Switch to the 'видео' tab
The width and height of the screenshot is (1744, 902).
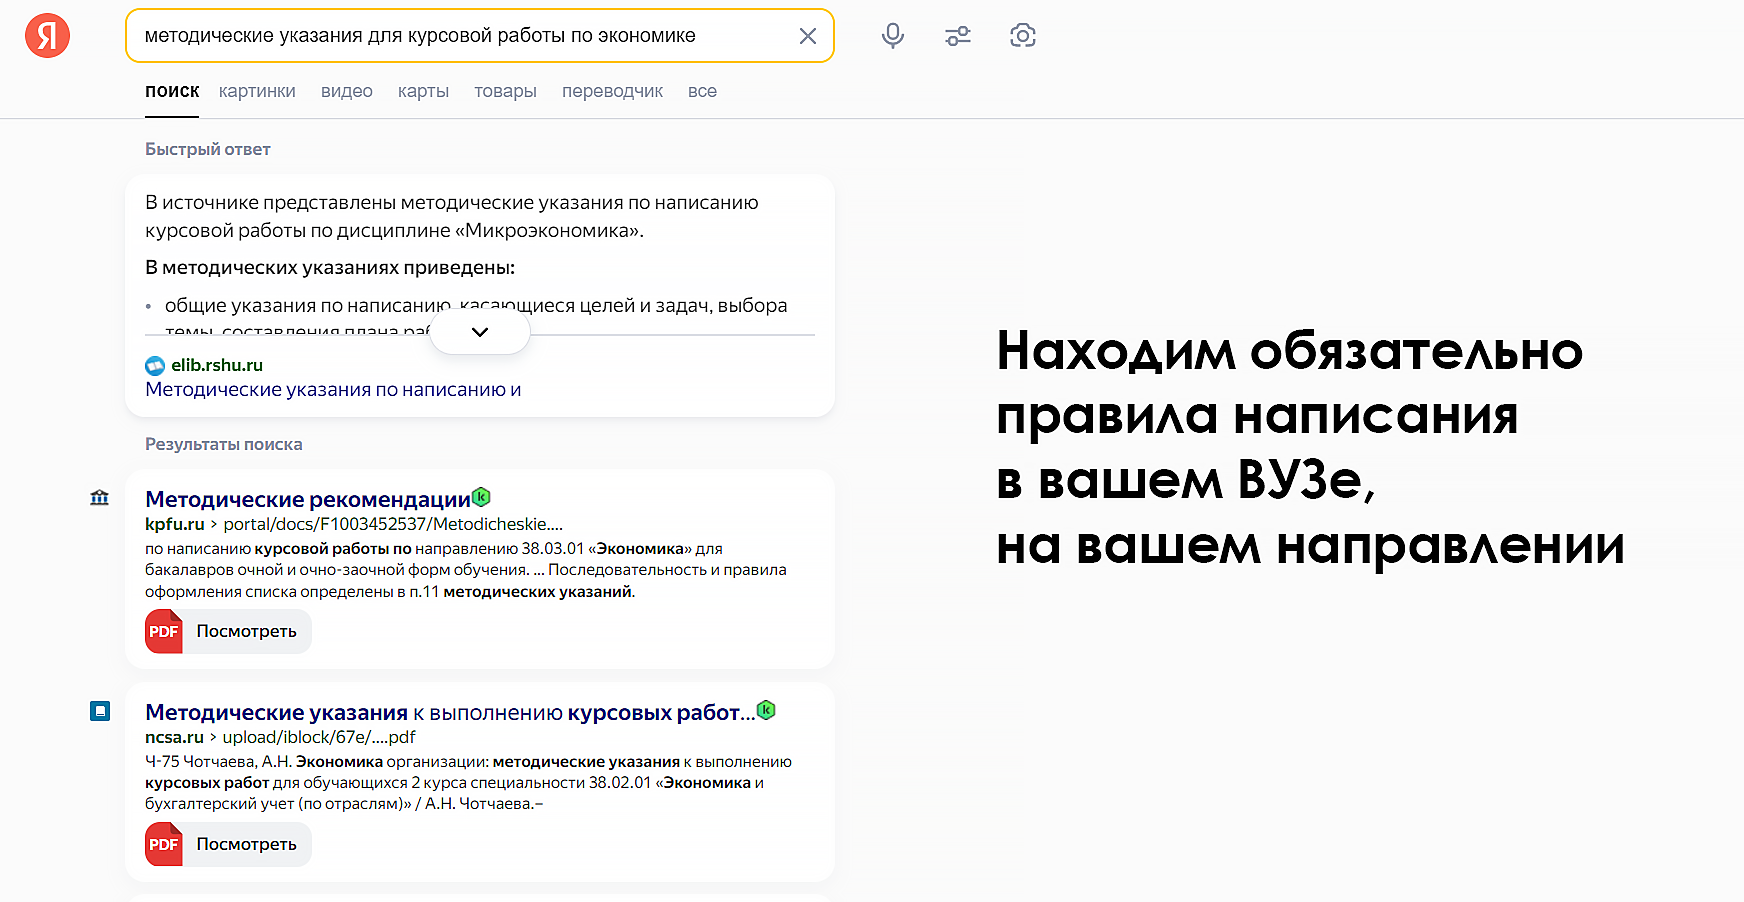coord(347,91)
